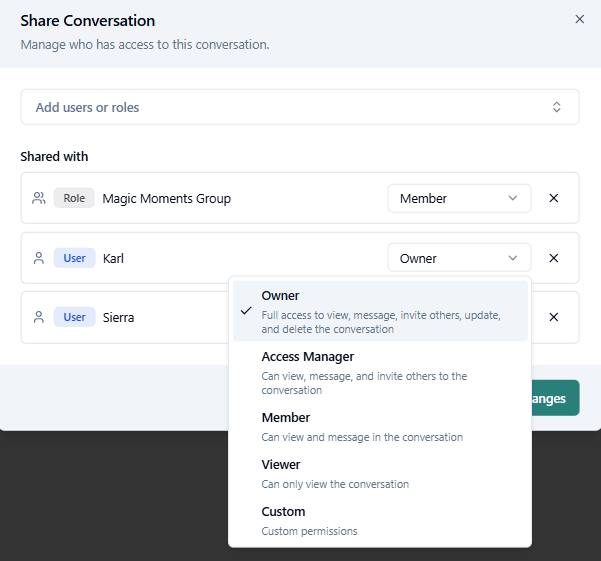Set permission to Viewer in the menu
The height and width of the screenshot is (561, 601).
(380, 473)
